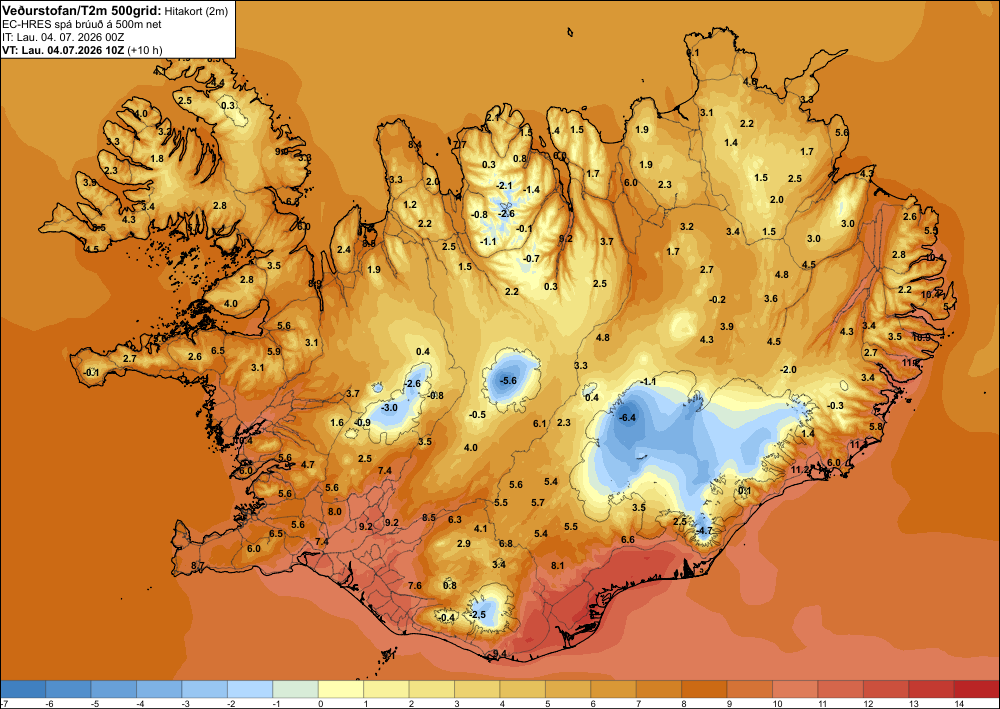Select the -7 color swatch in legend

pyautogui.click(x=23, y=689)
